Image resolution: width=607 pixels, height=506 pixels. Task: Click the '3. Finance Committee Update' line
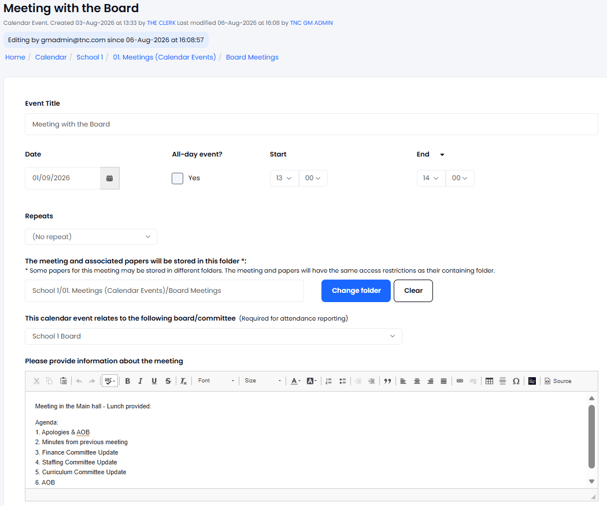(x=77, y=452)
